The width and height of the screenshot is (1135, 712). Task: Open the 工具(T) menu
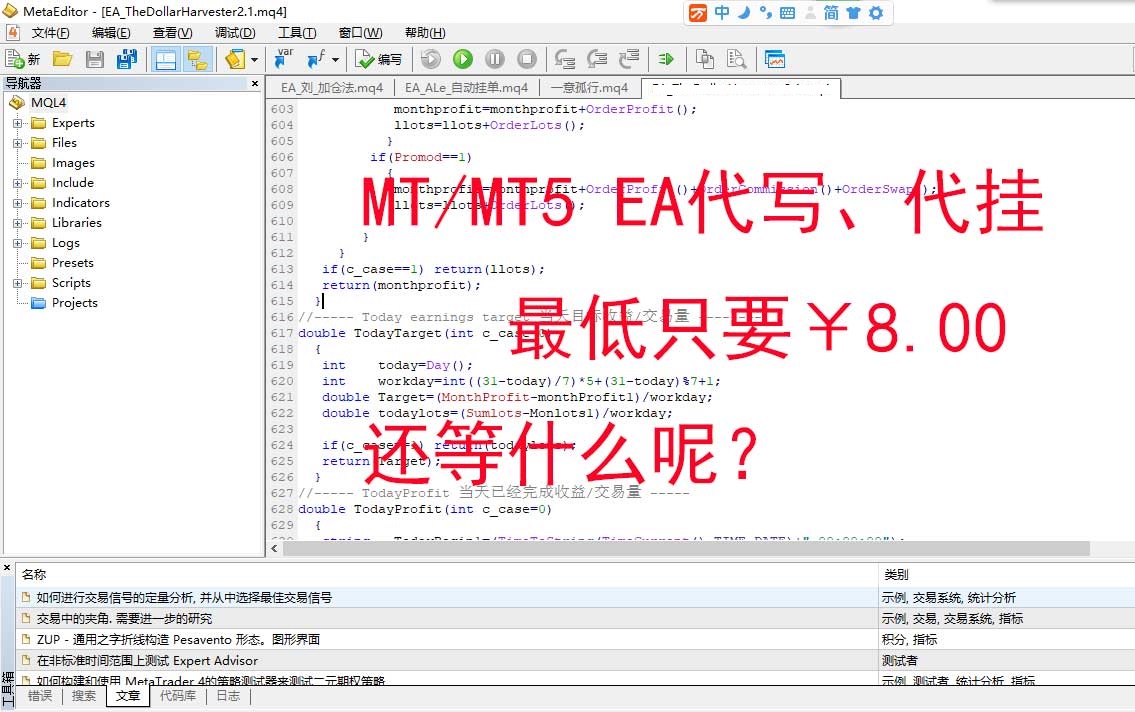click(298, 33)
